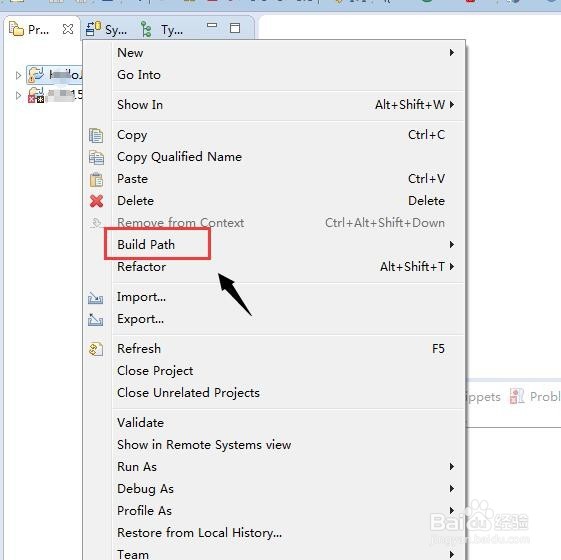Viewport: 561px width, 560px height.
Task: Close the Pr... tab with X
Action: [68, 29]
